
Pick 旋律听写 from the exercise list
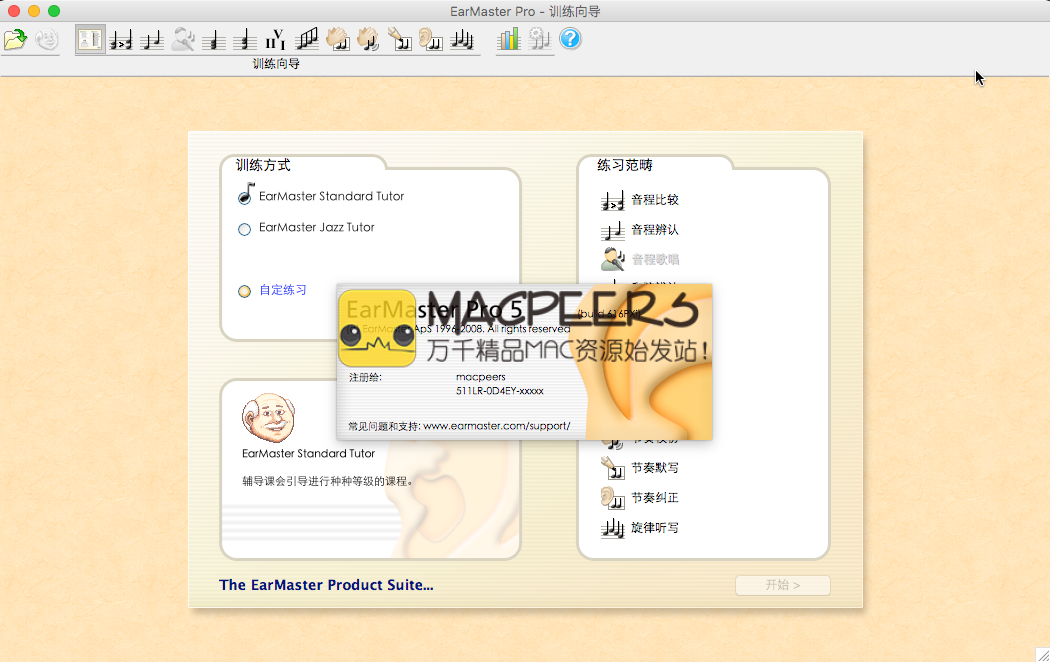[x=655, y=528]
